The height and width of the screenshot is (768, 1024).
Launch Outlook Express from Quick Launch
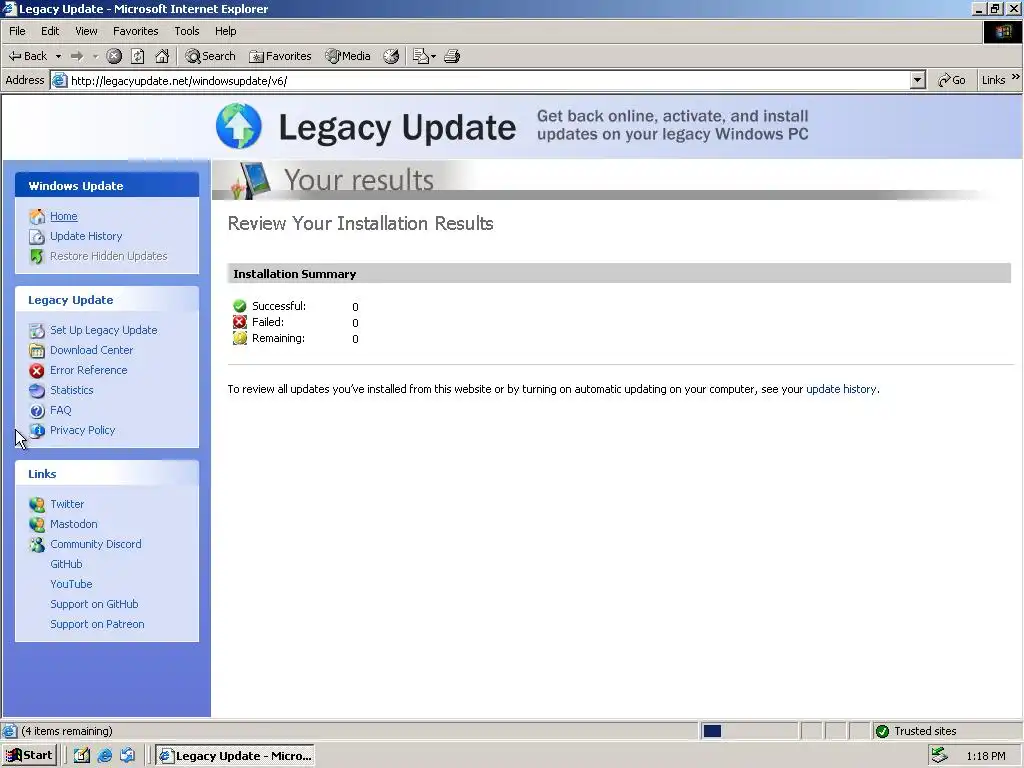pyautogui.click(x=127, y=756)
